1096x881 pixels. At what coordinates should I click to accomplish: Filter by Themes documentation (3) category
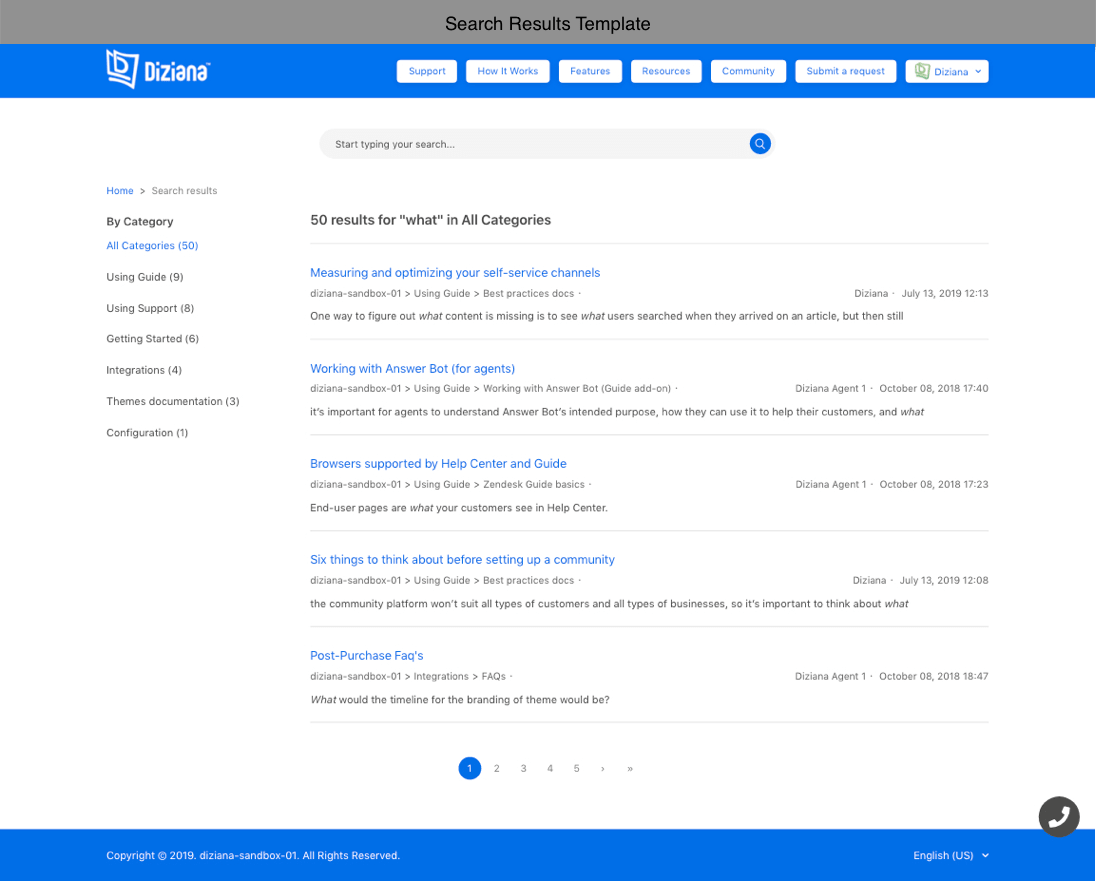tap(173, 402)
